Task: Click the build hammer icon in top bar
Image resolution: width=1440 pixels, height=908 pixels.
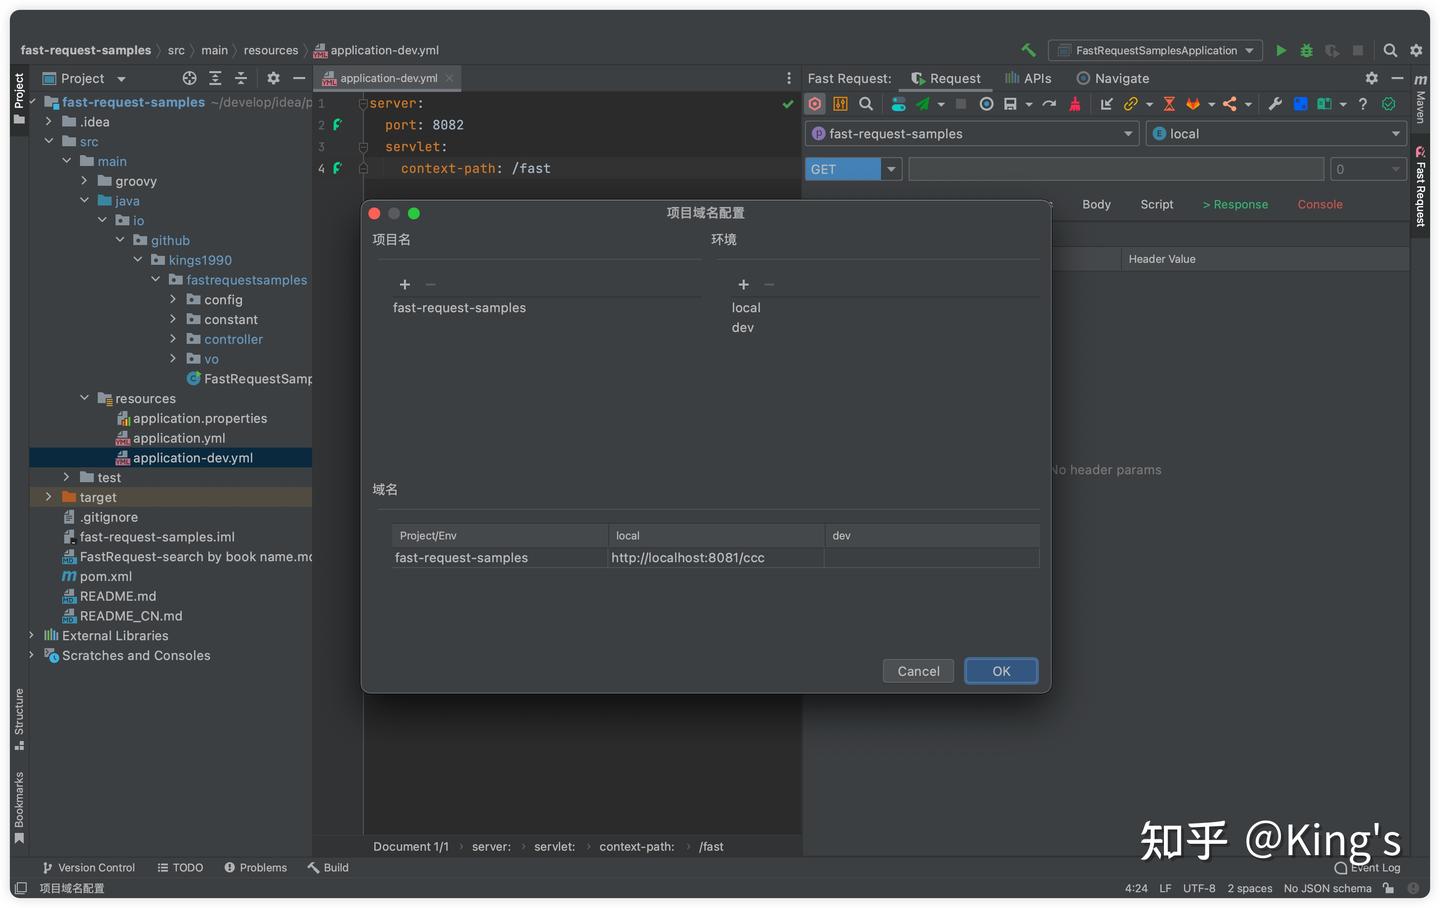Action: point(1028,50)
